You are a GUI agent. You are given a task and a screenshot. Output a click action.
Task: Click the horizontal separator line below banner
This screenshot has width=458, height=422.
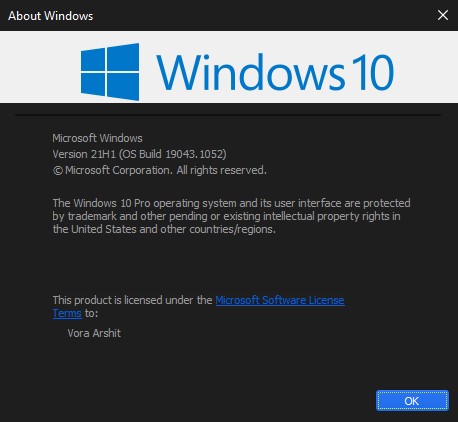pos(228,115)
